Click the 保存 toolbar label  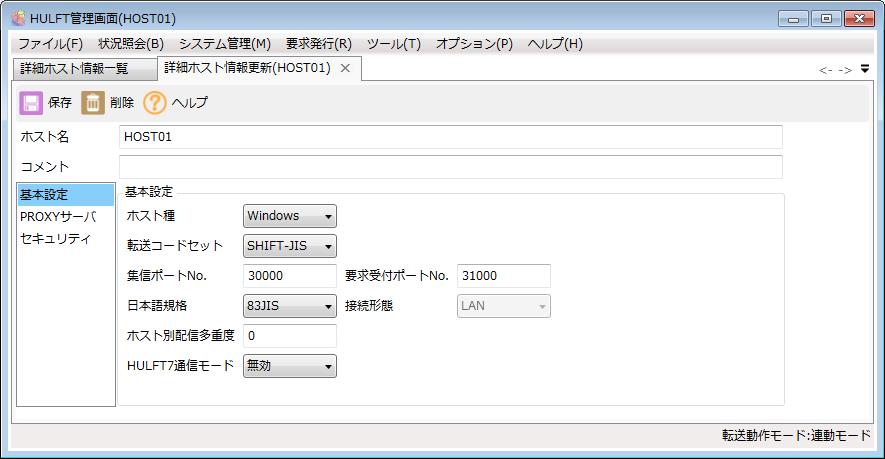[60, 103]
